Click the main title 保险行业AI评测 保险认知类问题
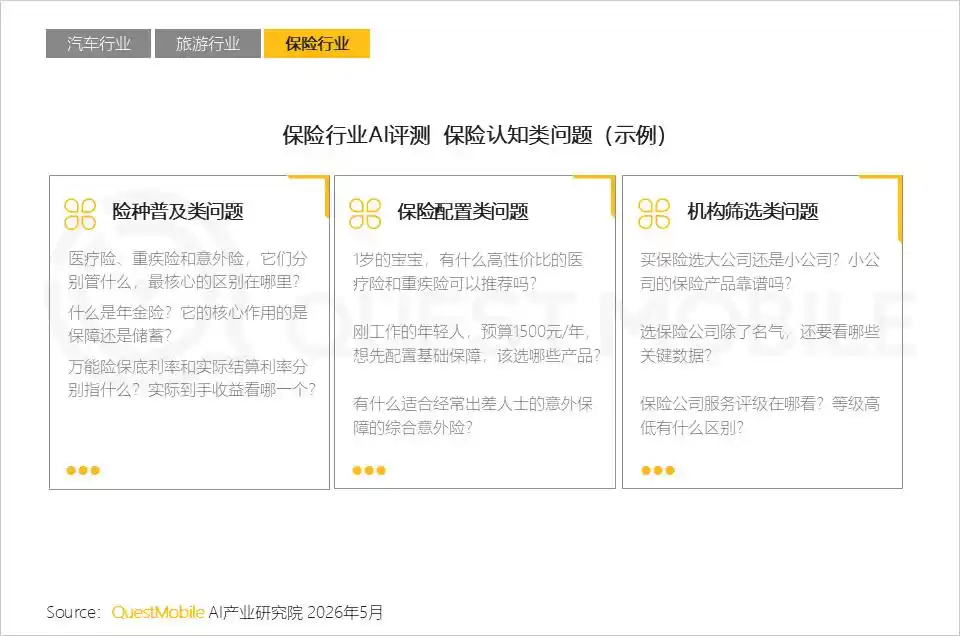 tap(474, 135)
